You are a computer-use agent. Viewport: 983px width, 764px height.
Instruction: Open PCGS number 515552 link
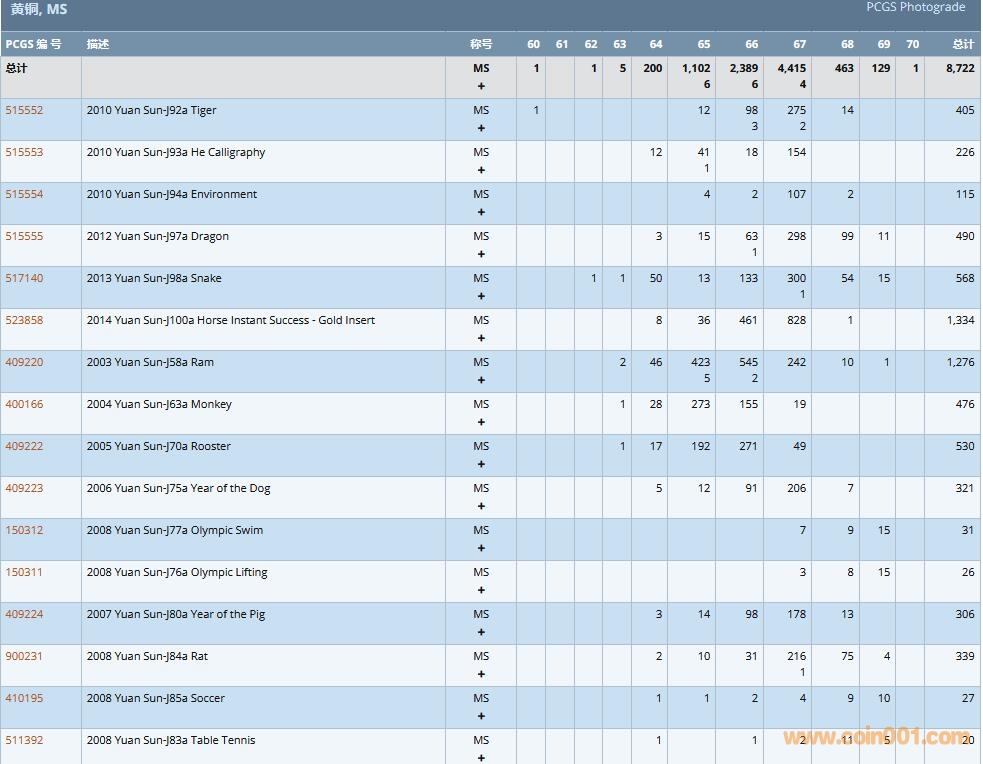(x=24, y=111)
